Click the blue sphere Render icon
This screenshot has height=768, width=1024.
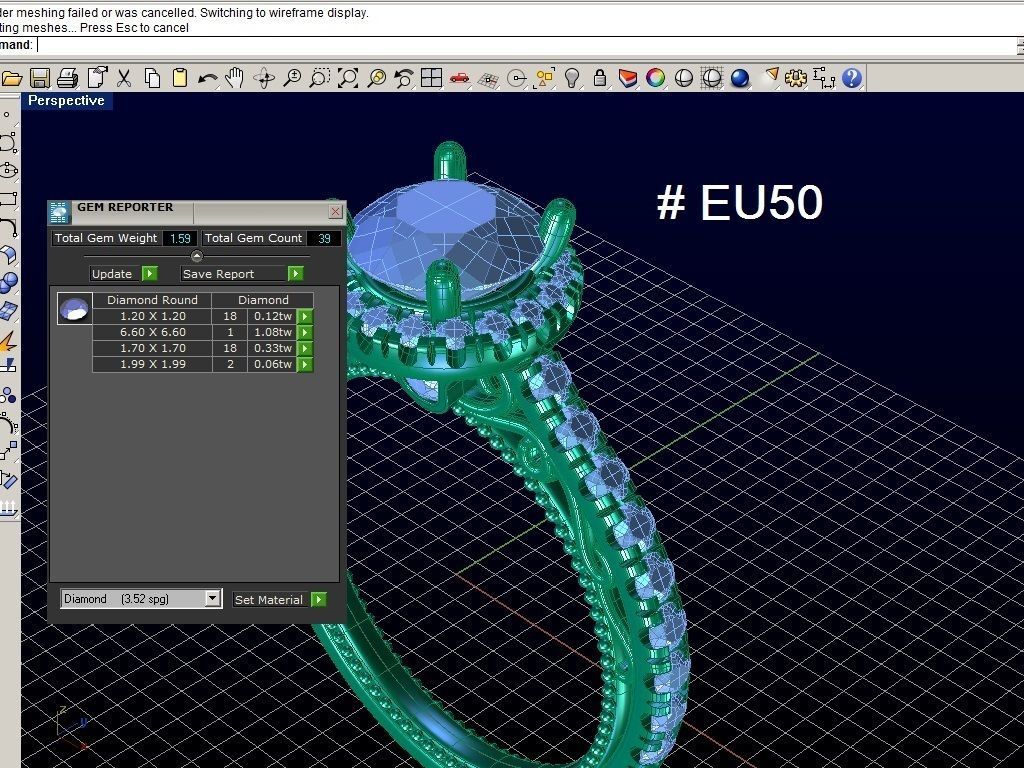pyautogui.click(x=739, y=78)
